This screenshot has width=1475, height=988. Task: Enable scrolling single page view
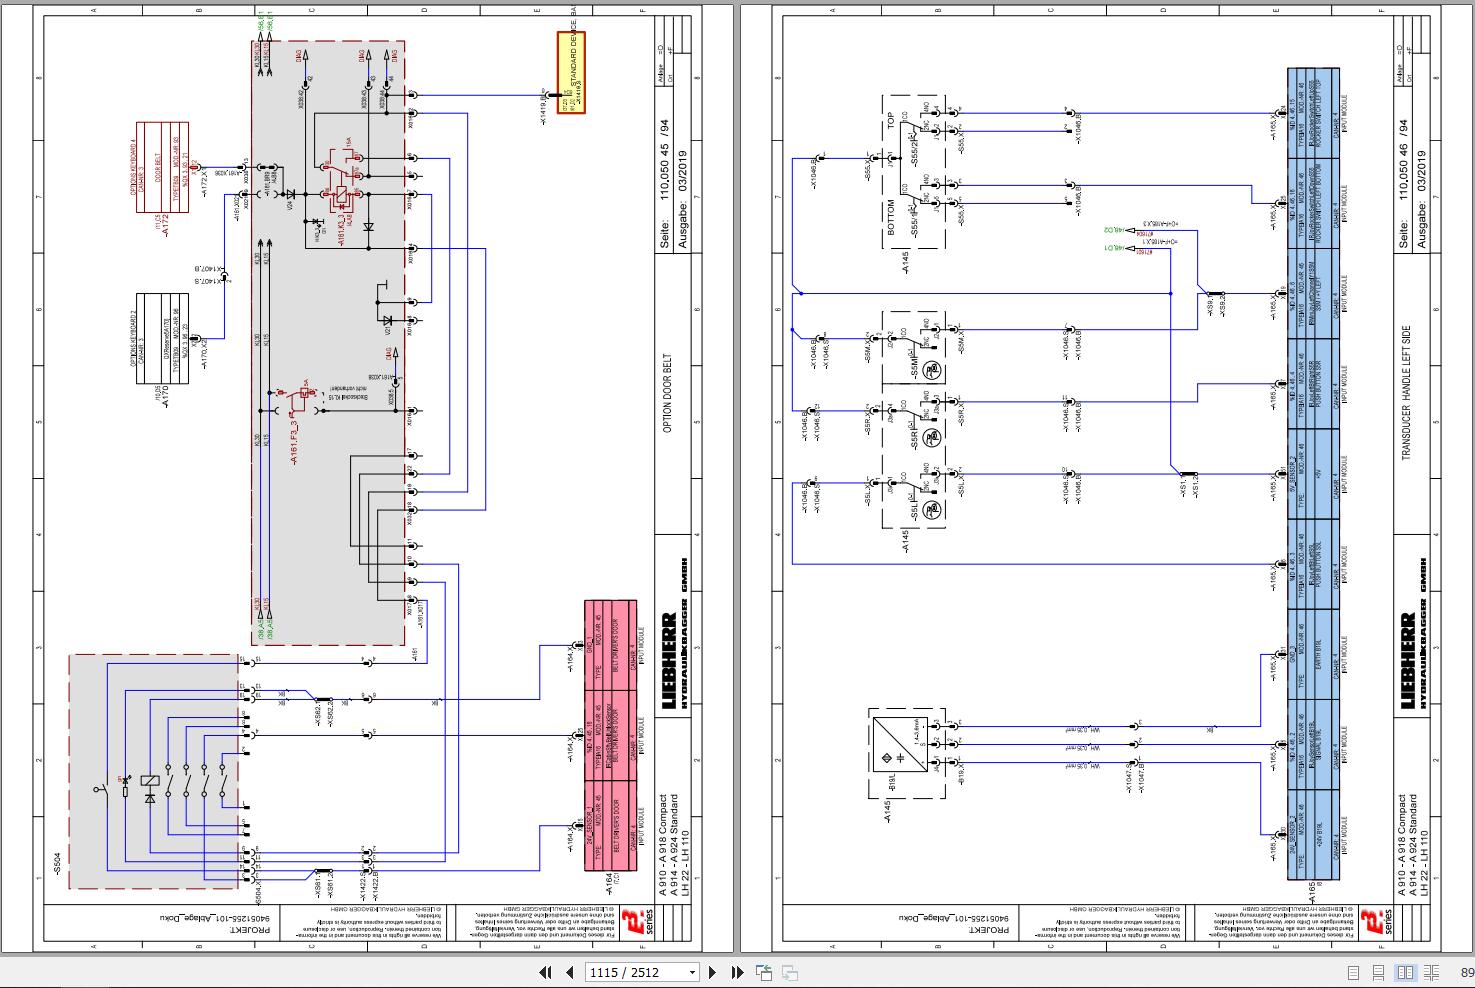[1378, 973]
